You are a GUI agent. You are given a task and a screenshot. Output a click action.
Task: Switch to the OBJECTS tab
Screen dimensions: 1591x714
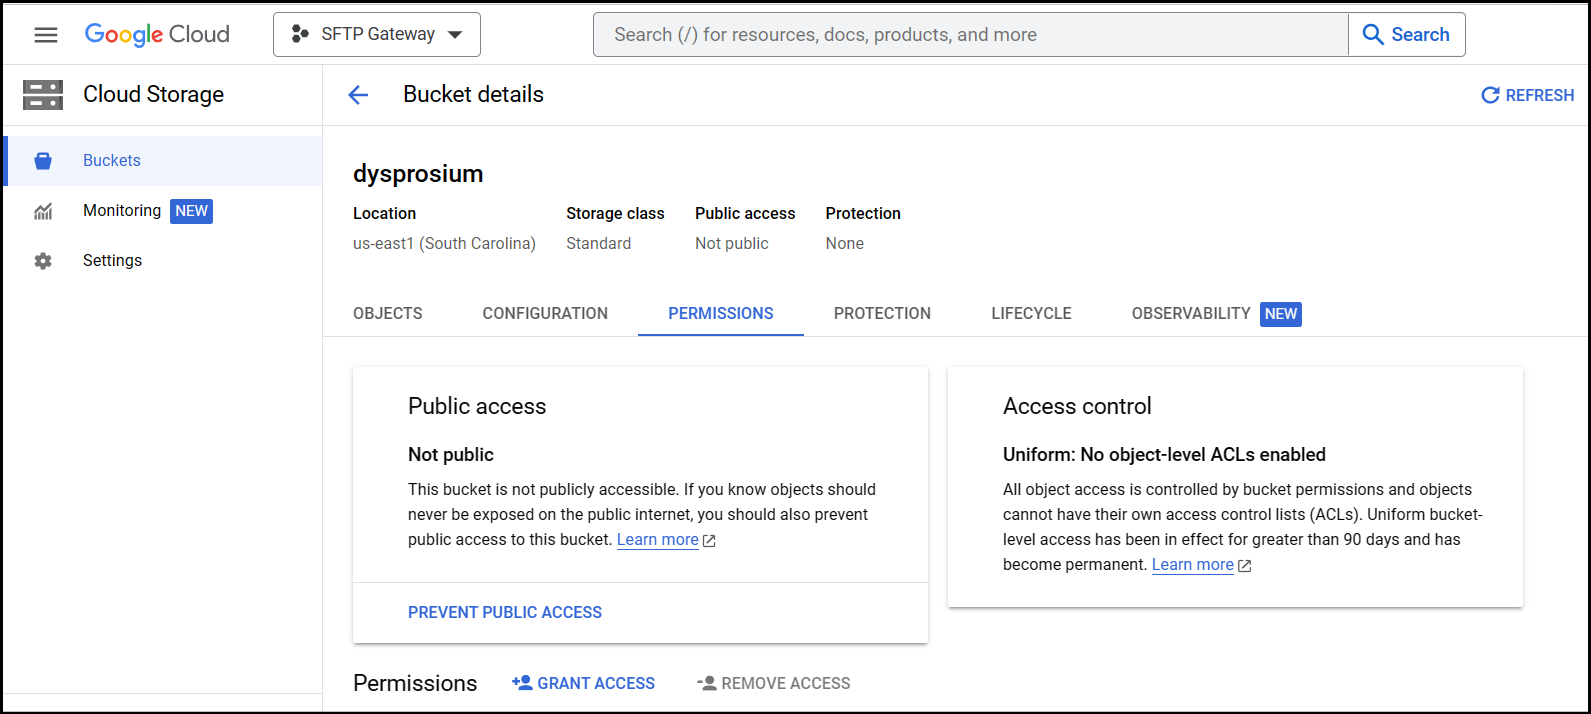[x=388, y=313]
